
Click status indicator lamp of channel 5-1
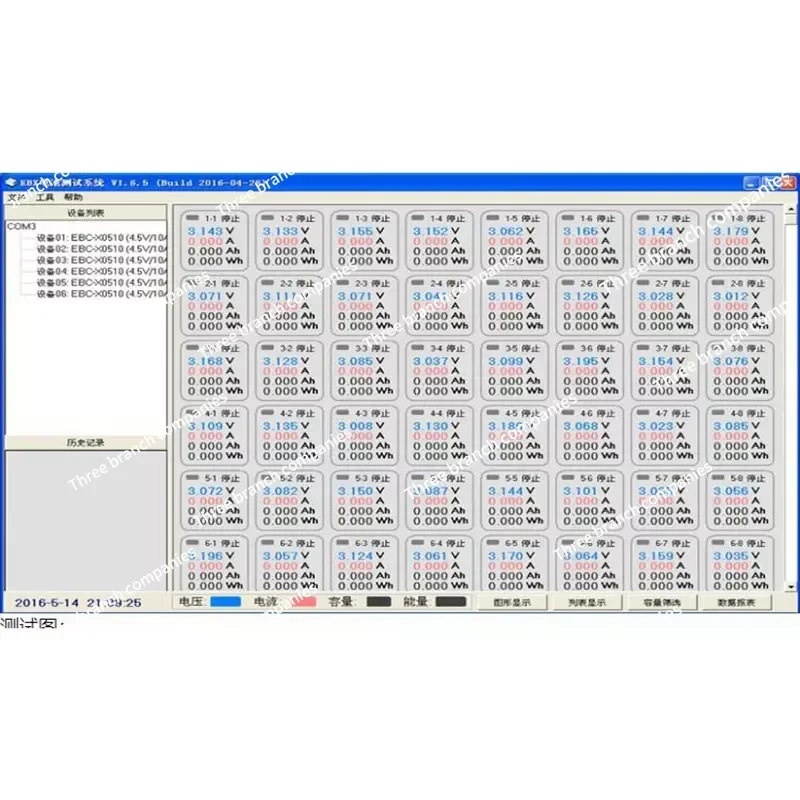pos(192,478)
